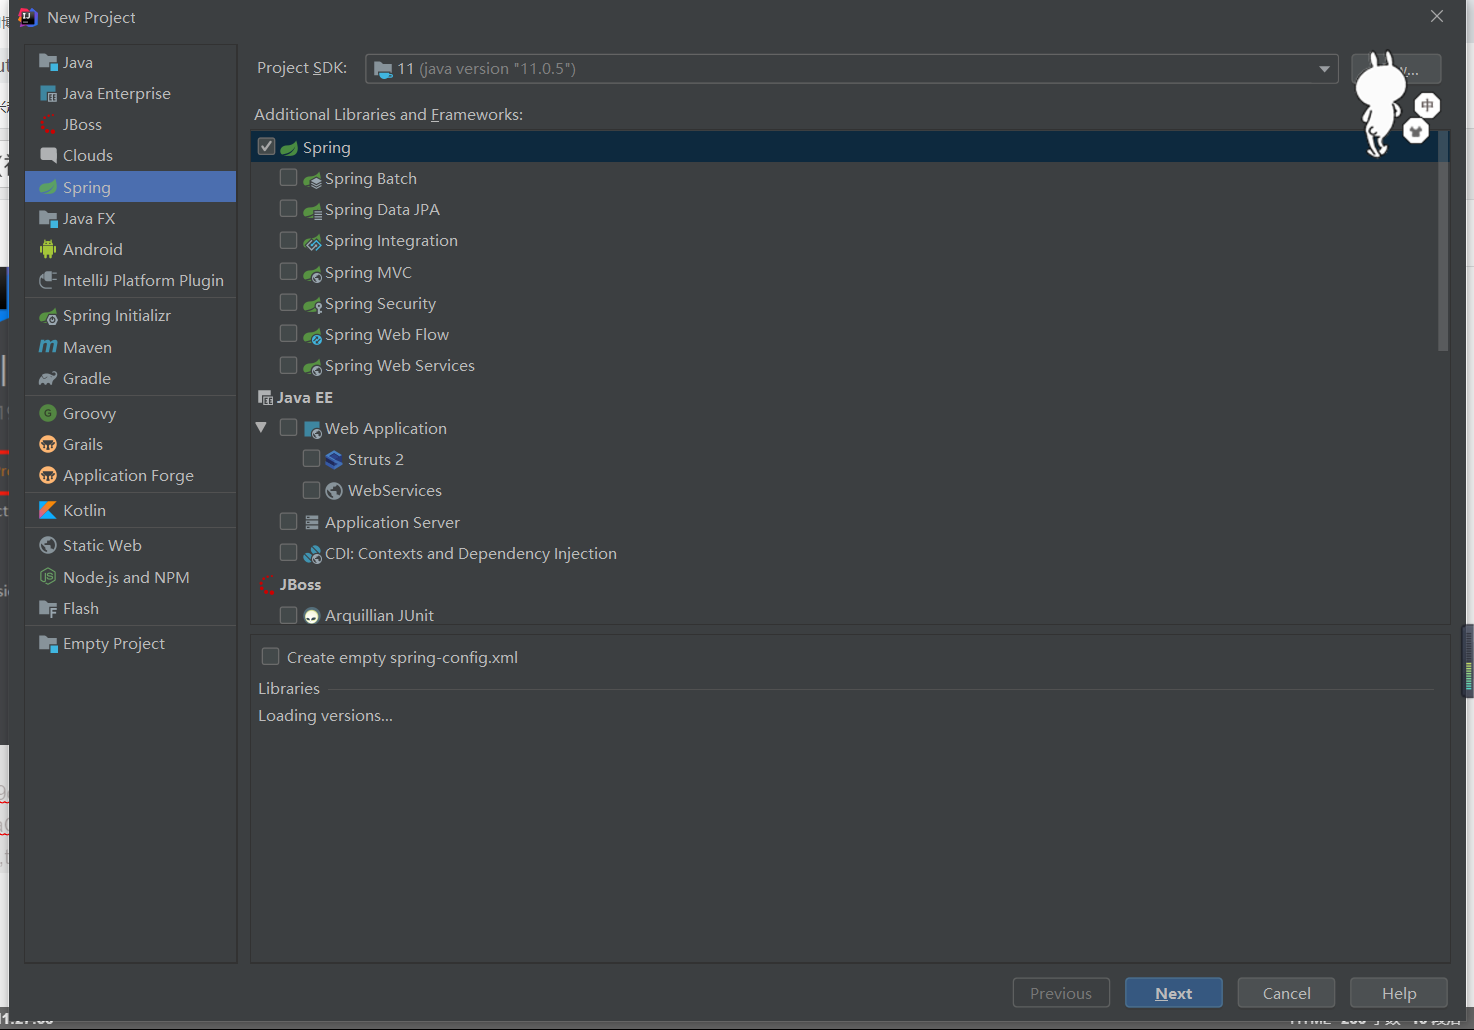The width and height of the screenshot is (1474, 1030).
Task: Click the Grails icon in sidebar
Action: (48, 444)
